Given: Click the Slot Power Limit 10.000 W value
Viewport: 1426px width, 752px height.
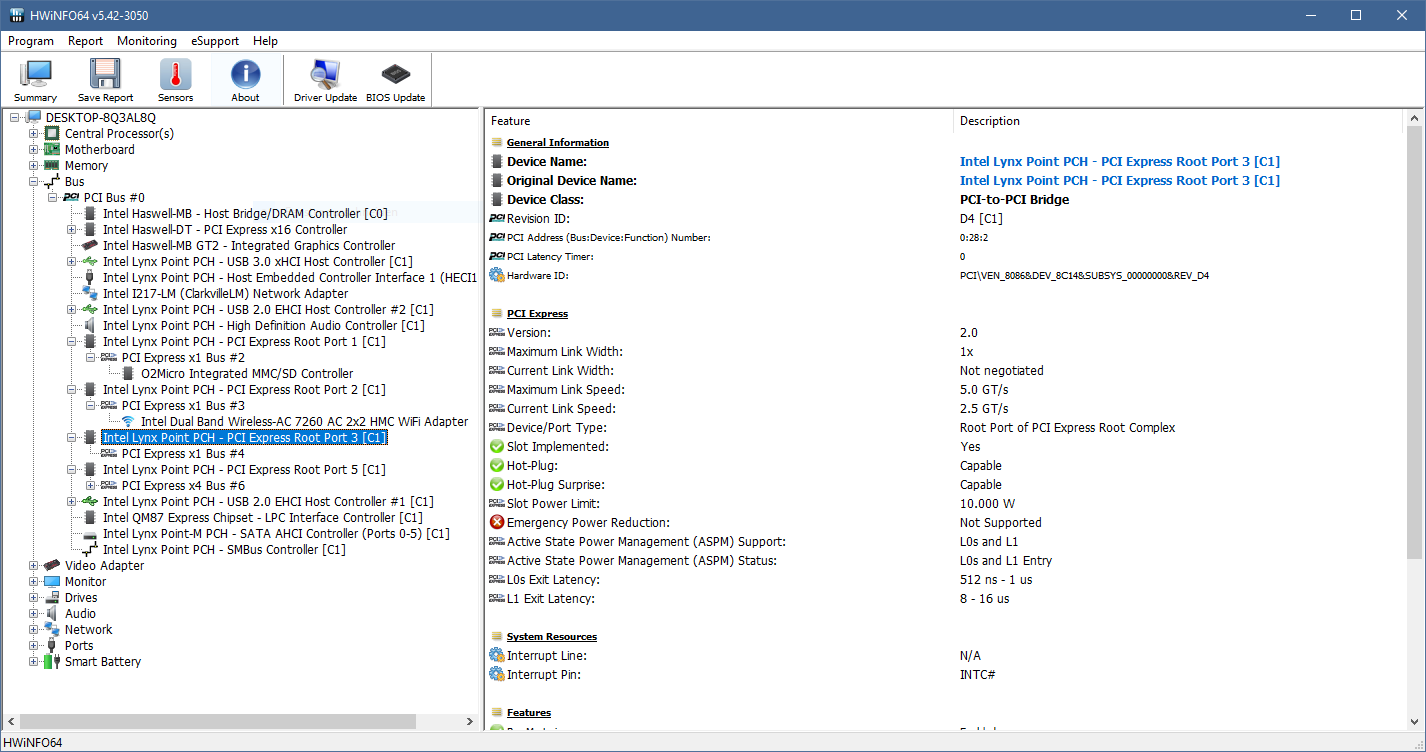Looking at the screenshot, I should [x=989, y=504].
